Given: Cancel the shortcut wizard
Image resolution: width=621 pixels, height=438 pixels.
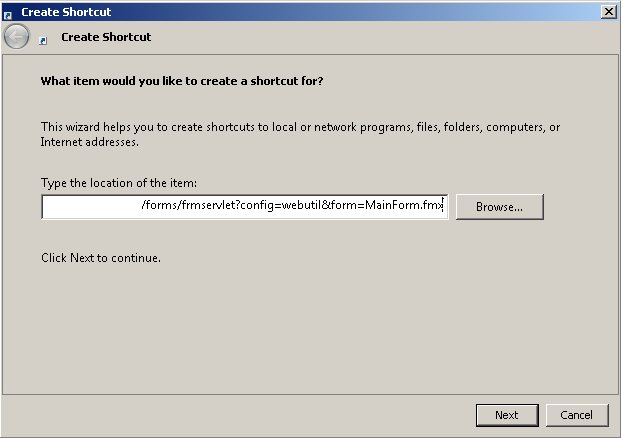Looking at the screenshot, I should click(576, 415).
